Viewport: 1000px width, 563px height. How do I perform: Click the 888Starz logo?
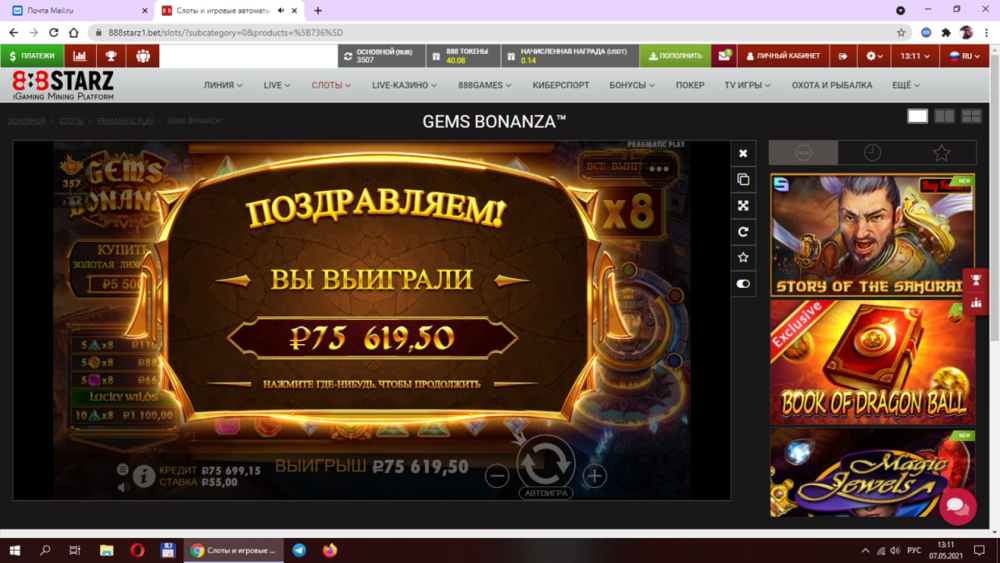(63, 85)
